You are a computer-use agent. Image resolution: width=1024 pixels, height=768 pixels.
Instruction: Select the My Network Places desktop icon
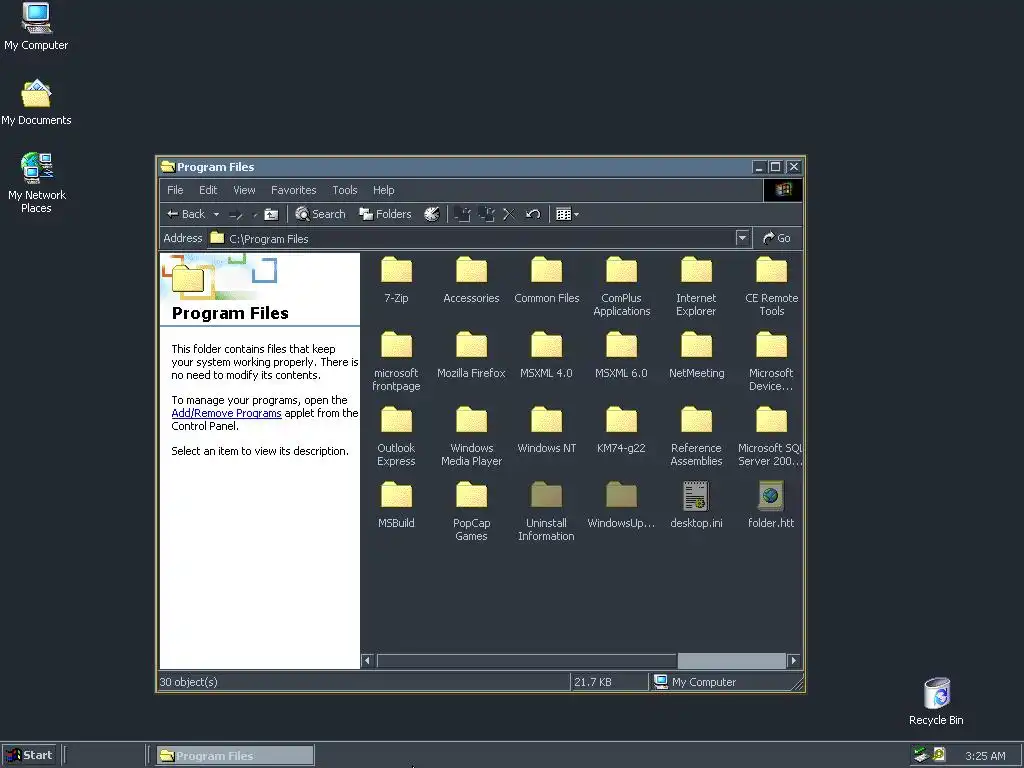pos(37,183)
